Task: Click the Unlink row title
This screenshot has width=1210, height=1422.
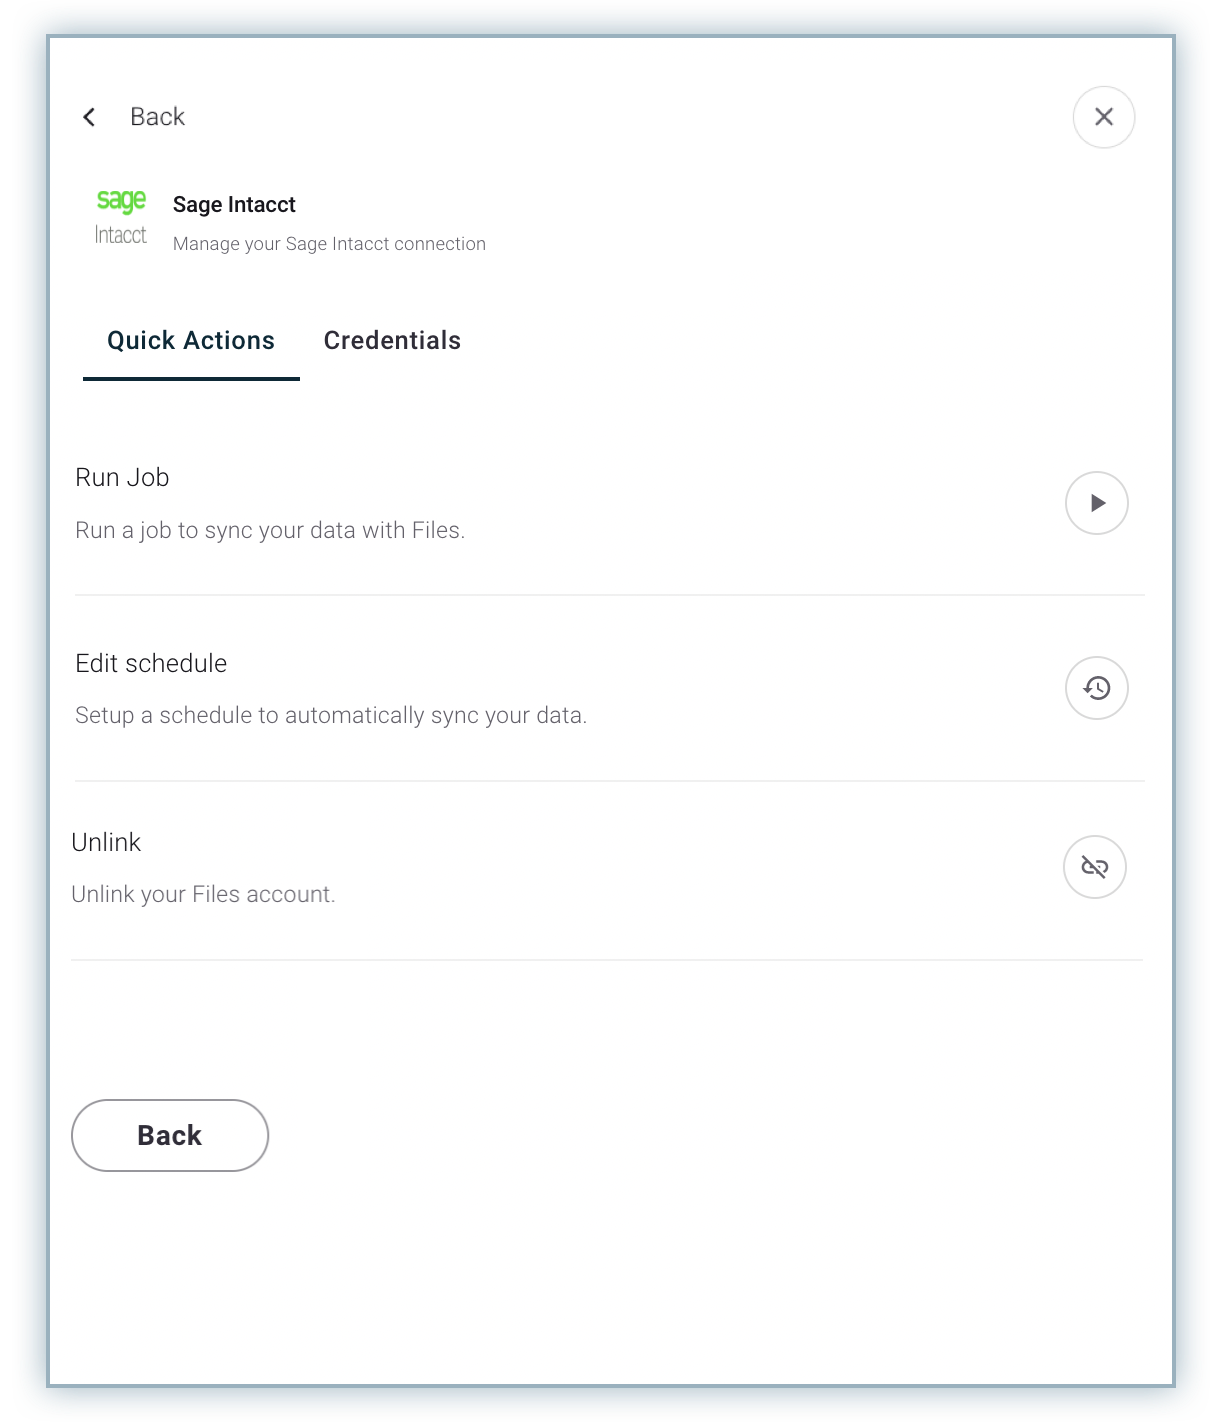Action: [106, 843]
